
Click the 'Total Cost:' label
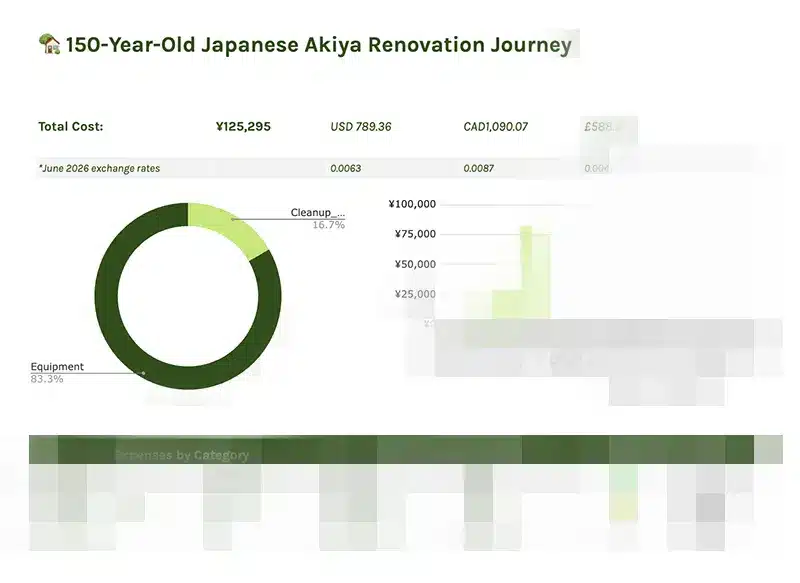70,126
